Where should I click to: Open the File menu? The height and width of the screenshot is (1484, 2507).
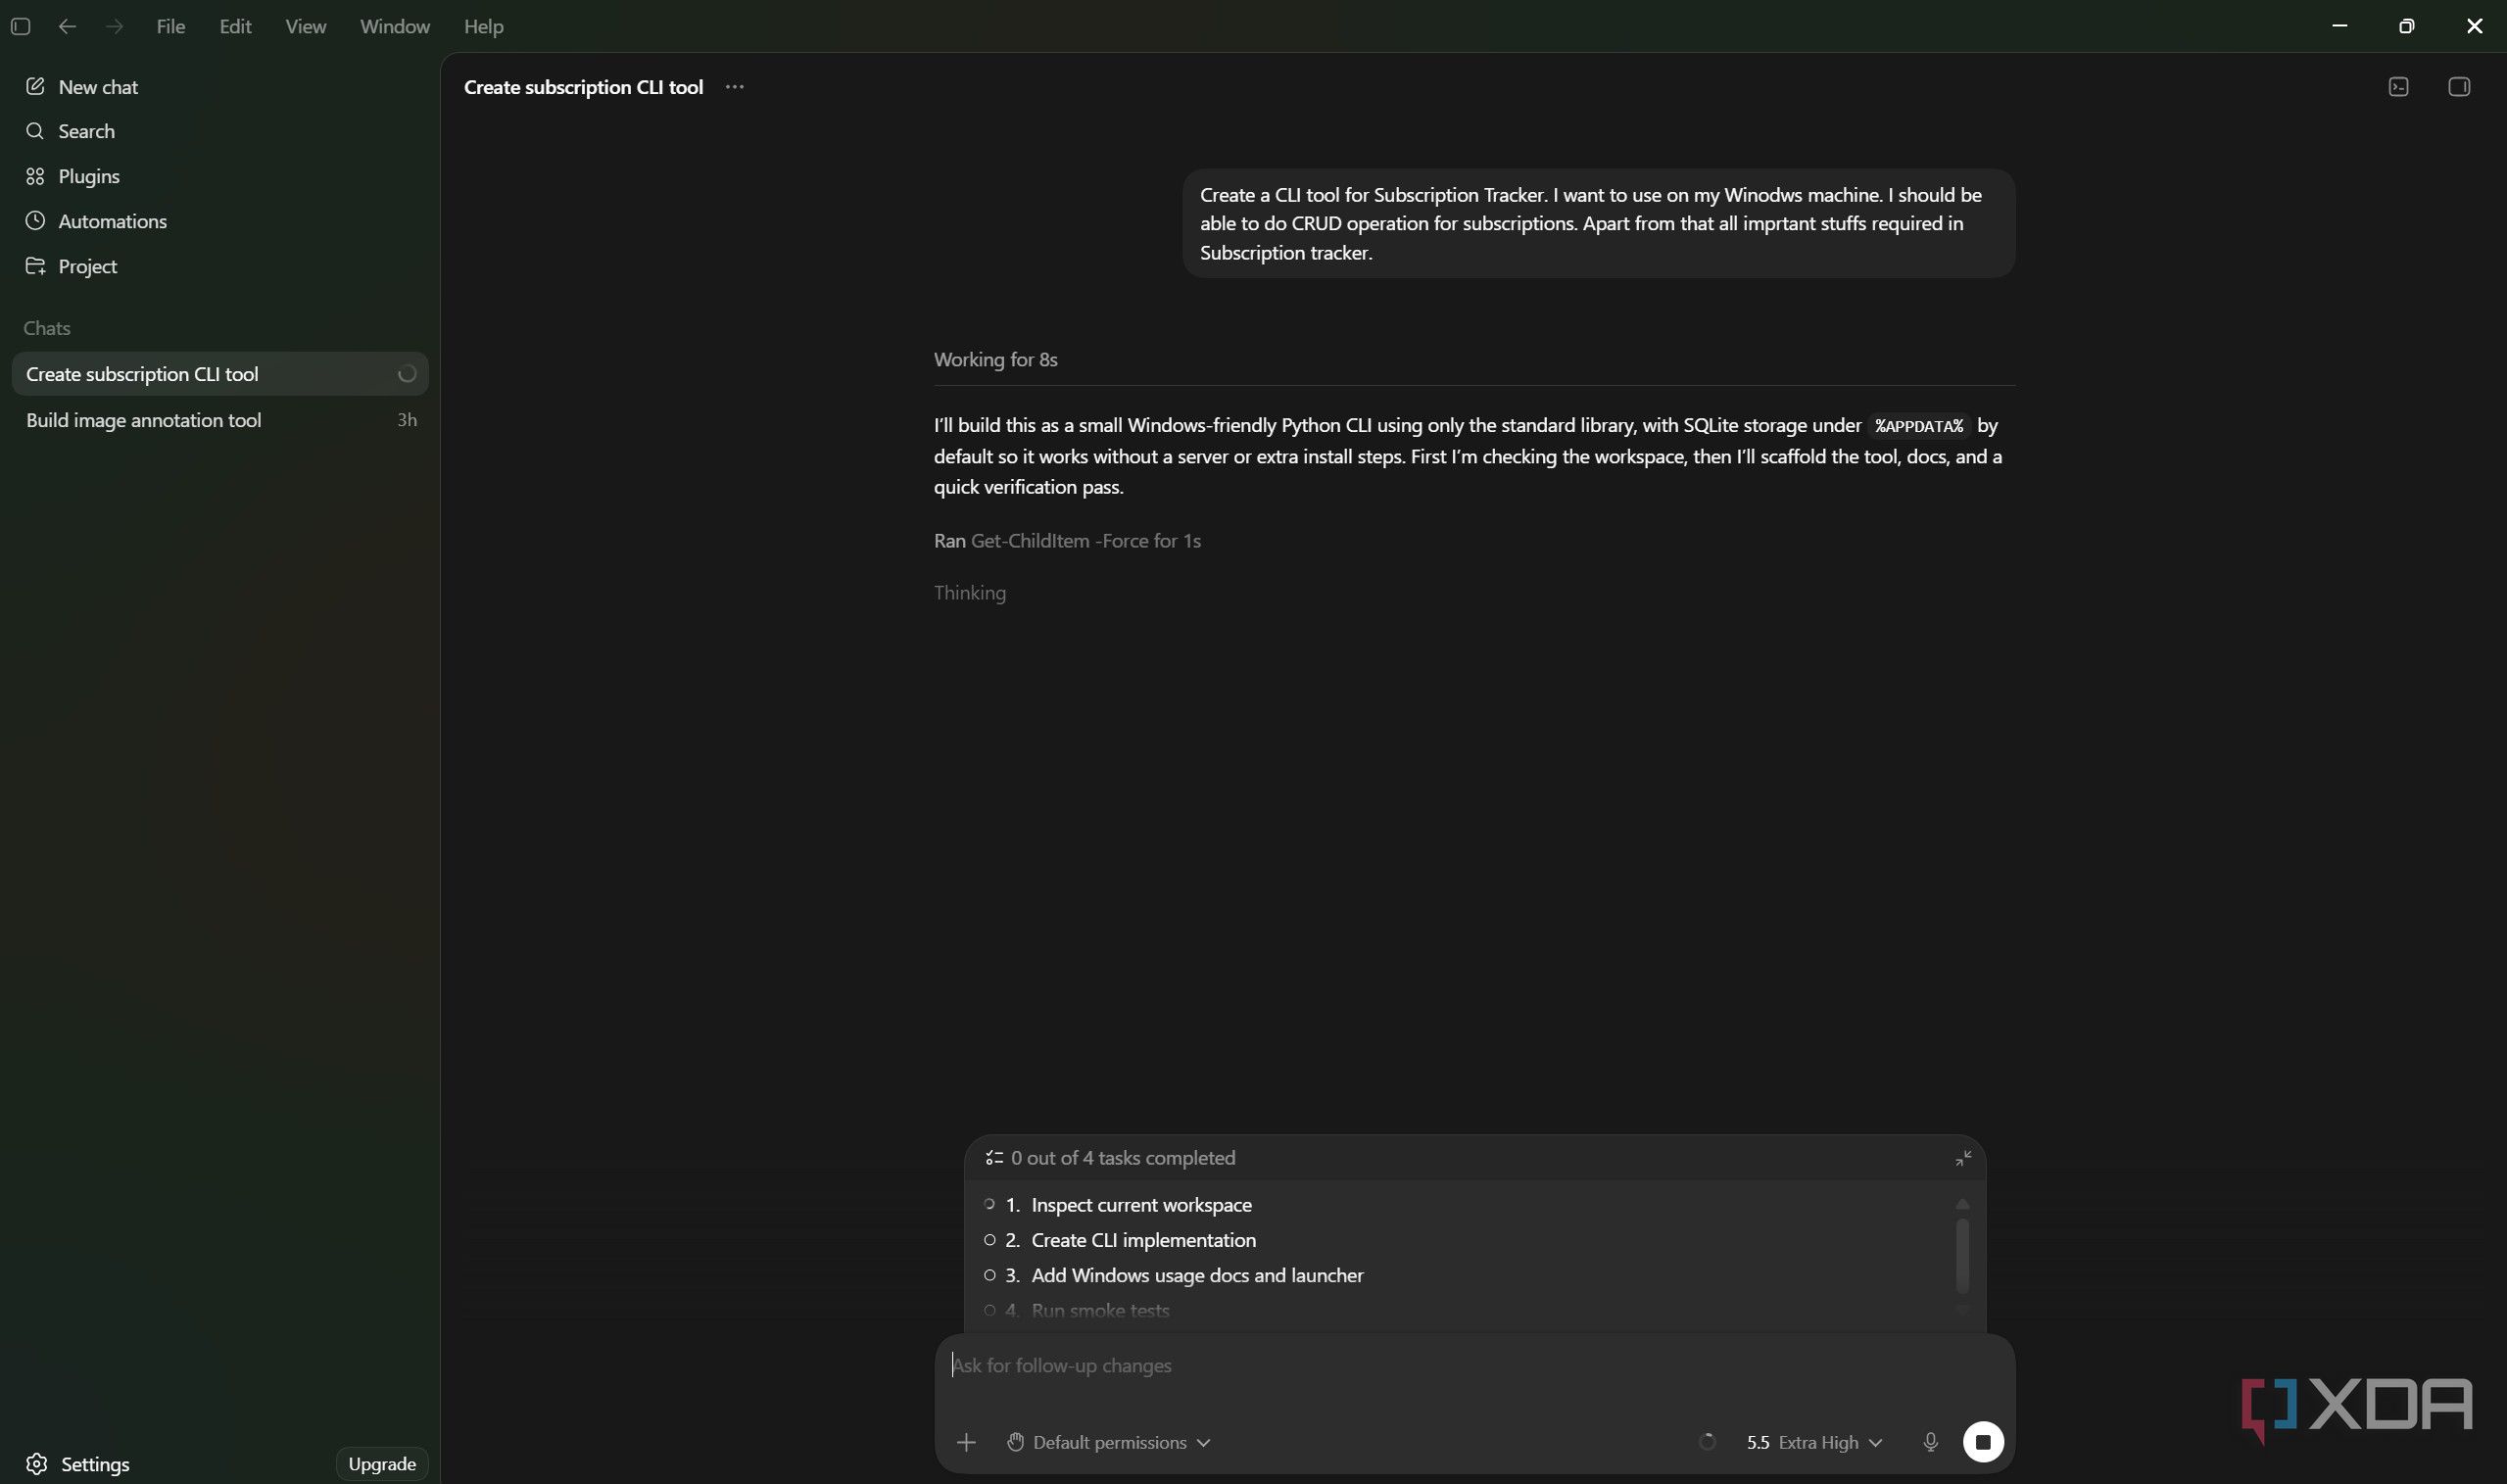[x=171, y=27]
